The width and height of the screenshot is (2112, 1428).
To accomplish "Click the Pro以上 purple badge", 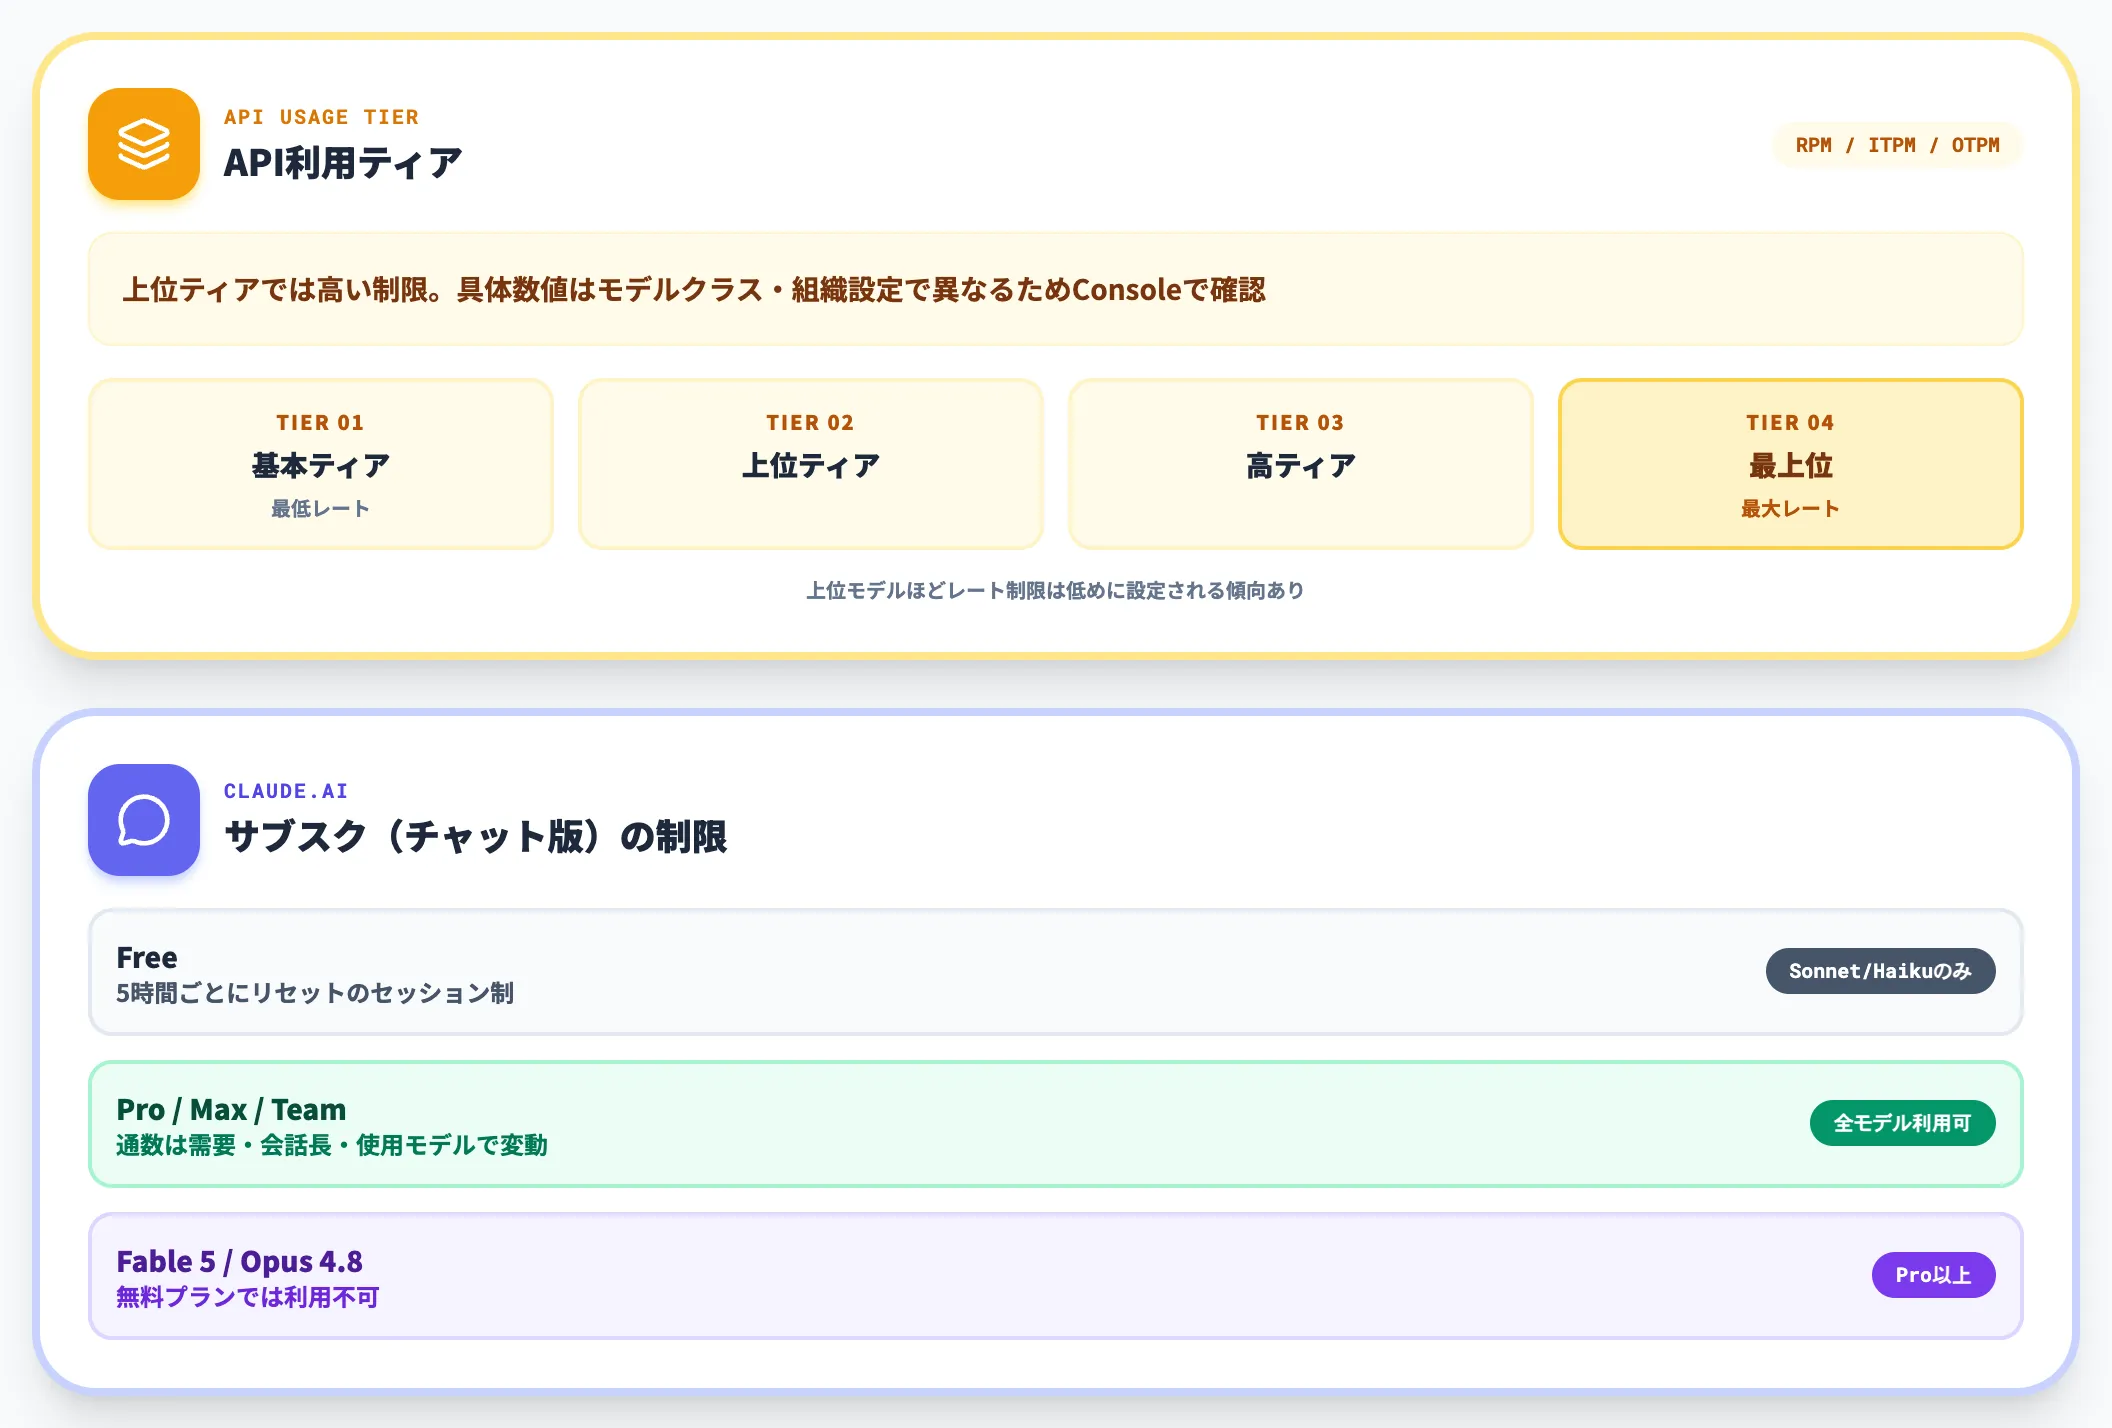I will tap(1933, 1275).
